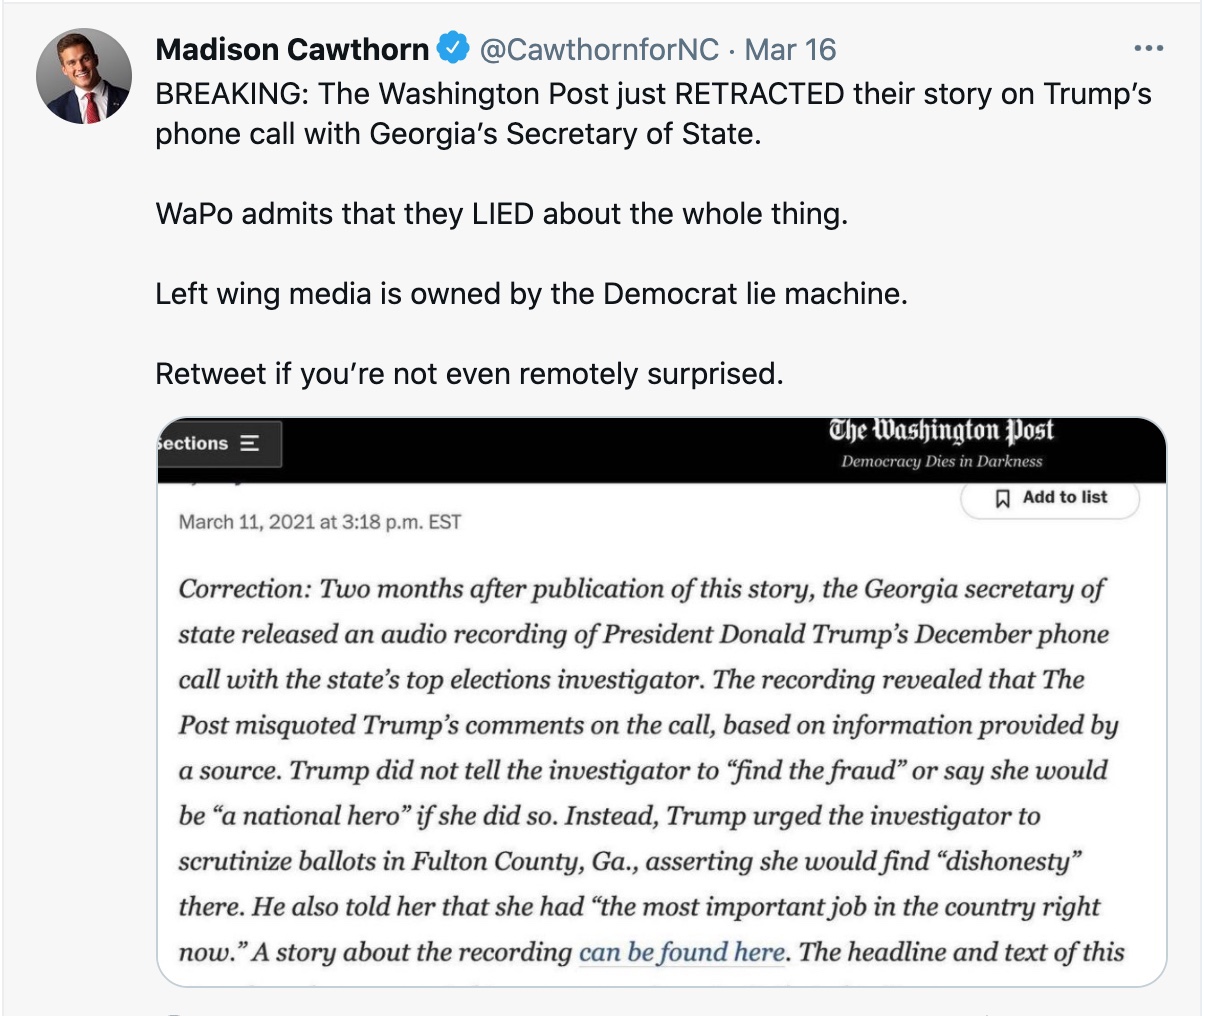This screenshot has height=1016, width=1206.
Task: Click the Mar 16 tweet date
Action: [790, 49]
